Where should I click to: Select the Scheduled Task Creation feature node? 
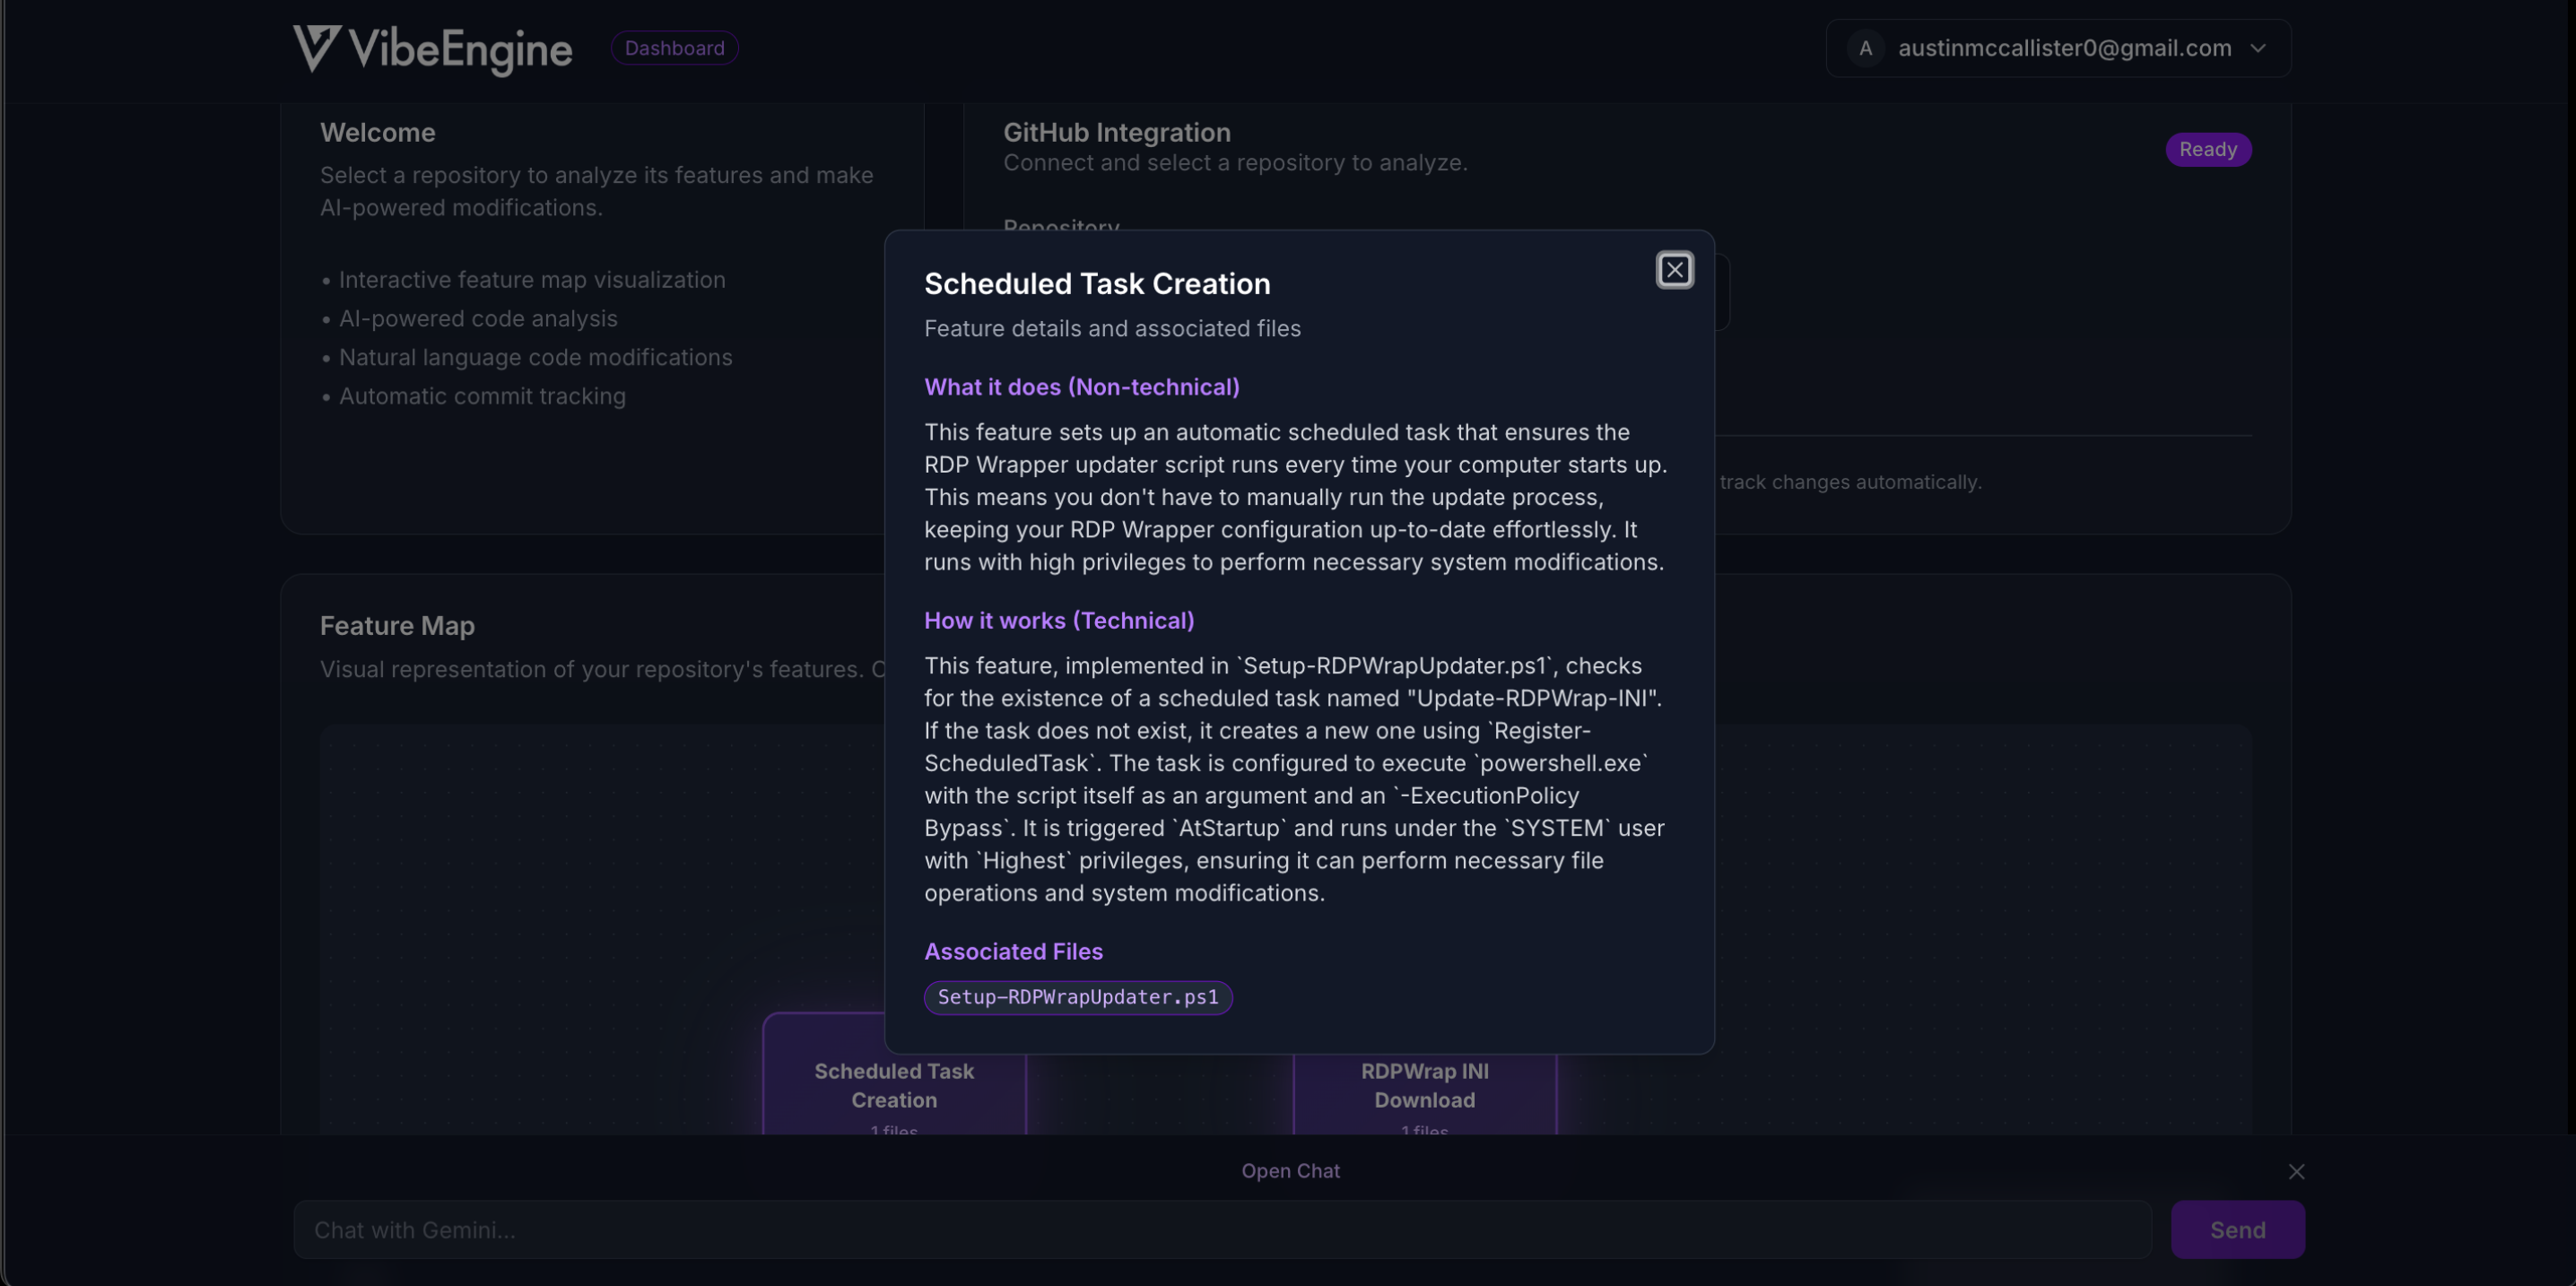[x=893, y=1086]
